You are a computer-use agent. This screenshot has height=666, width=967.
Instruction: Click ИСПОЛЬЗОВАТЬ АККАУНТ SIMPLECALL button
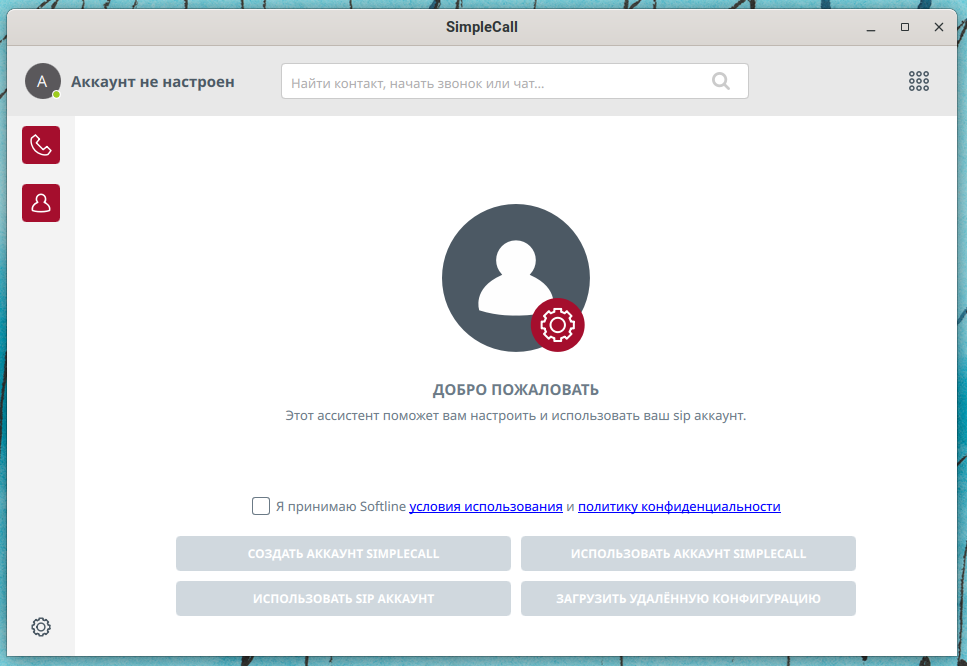(688, 553)
